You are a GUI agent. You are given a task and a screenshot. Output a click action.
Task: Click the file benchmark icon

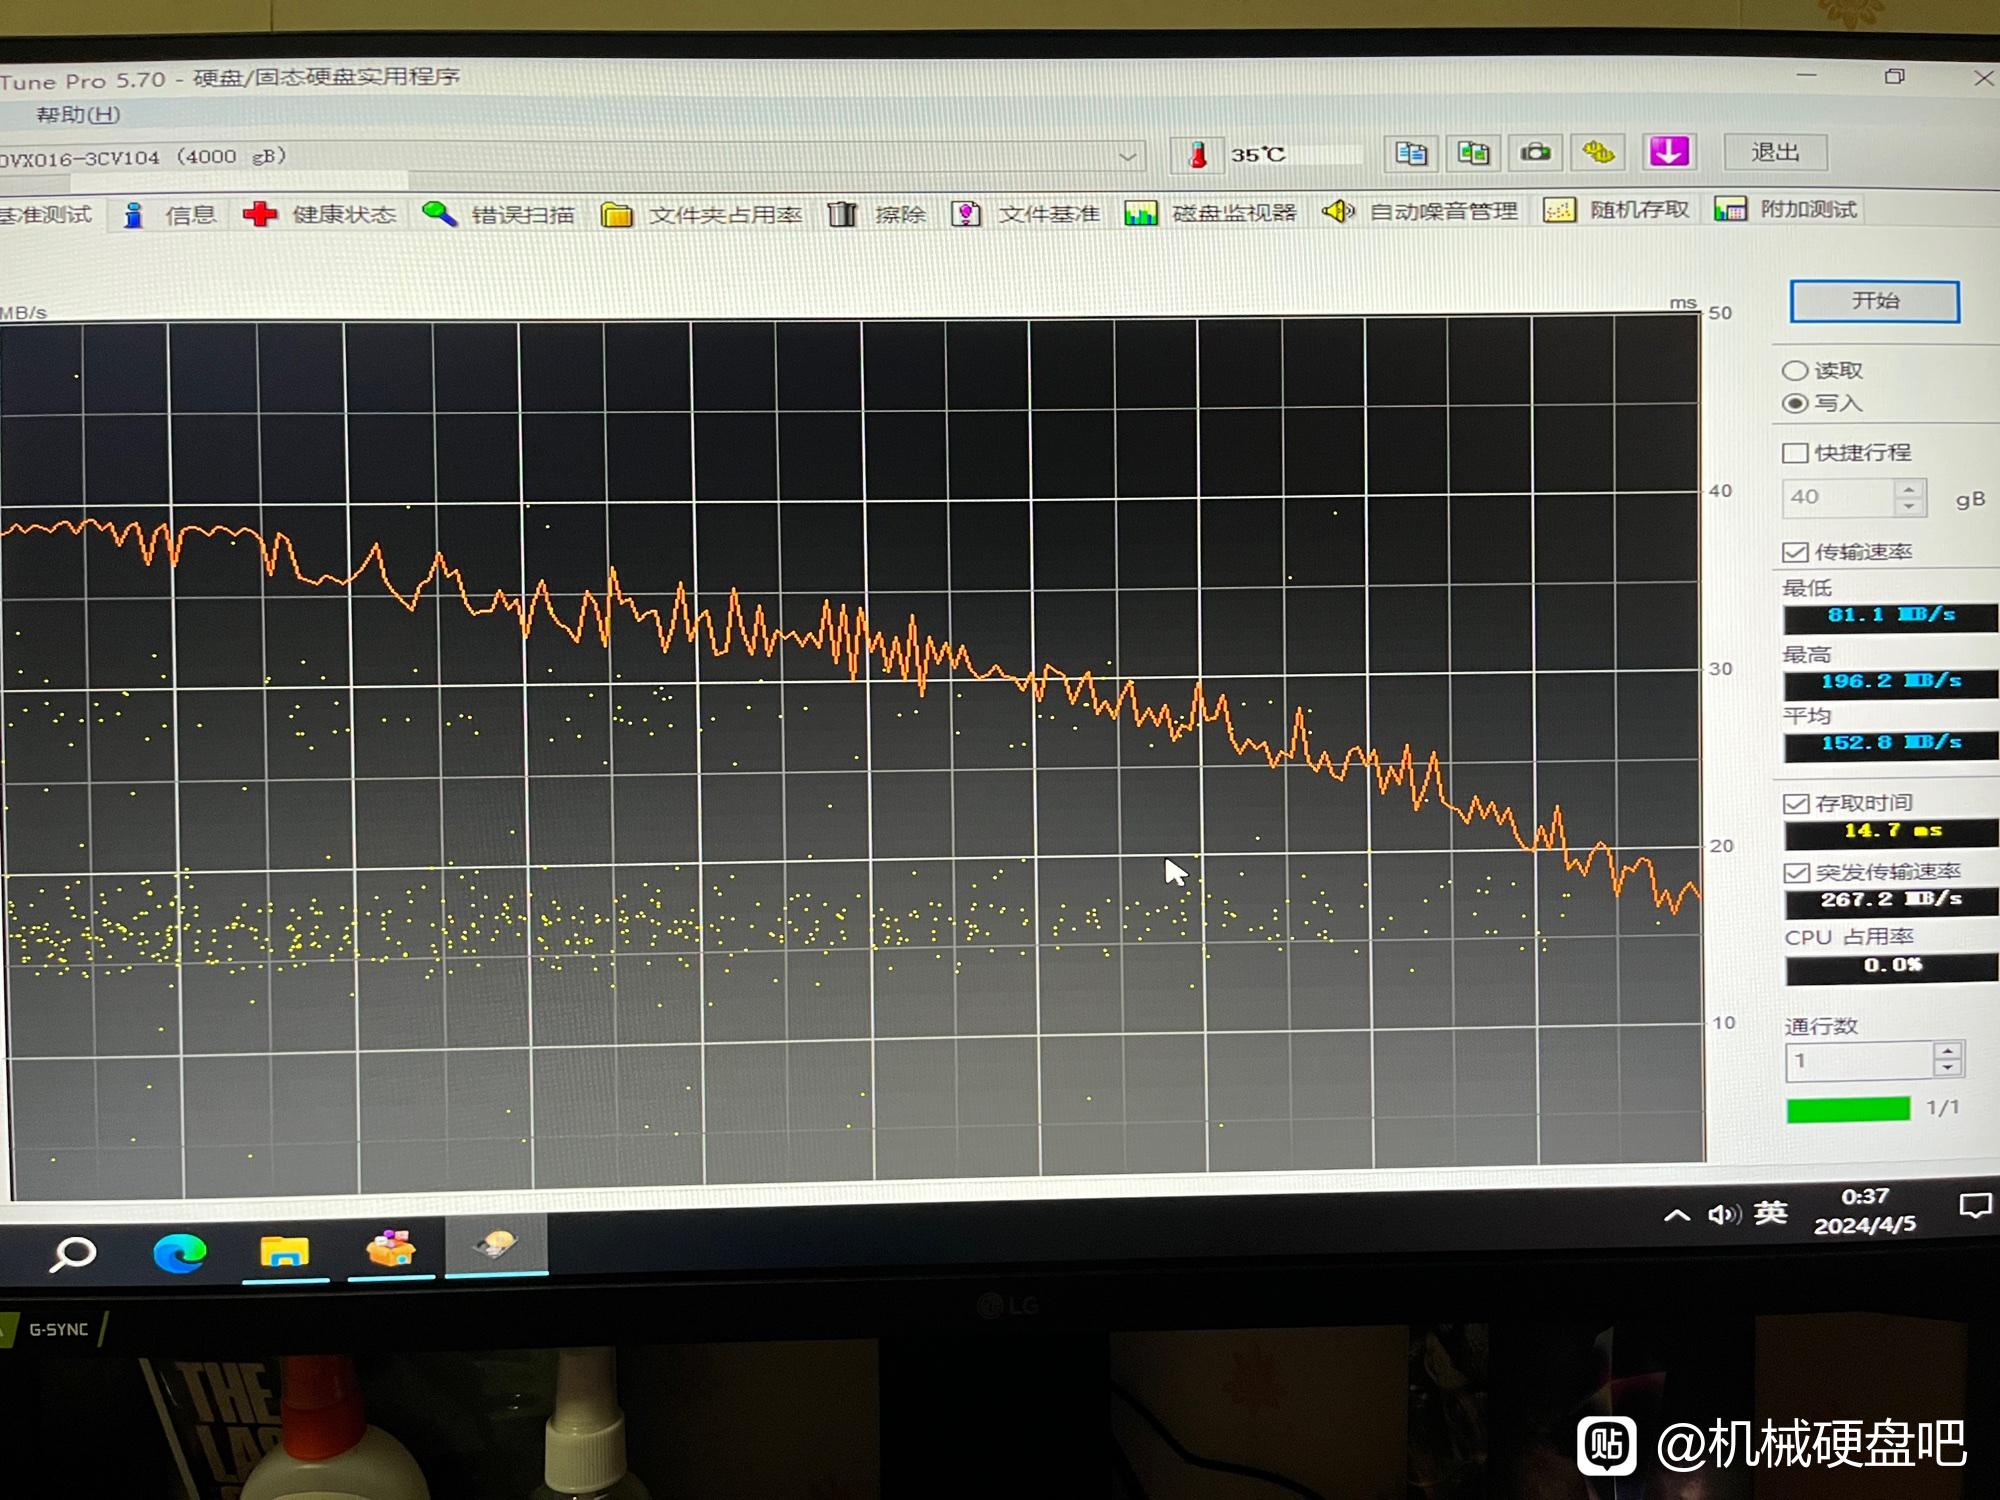pyautogui.click(x=965, y=213)
